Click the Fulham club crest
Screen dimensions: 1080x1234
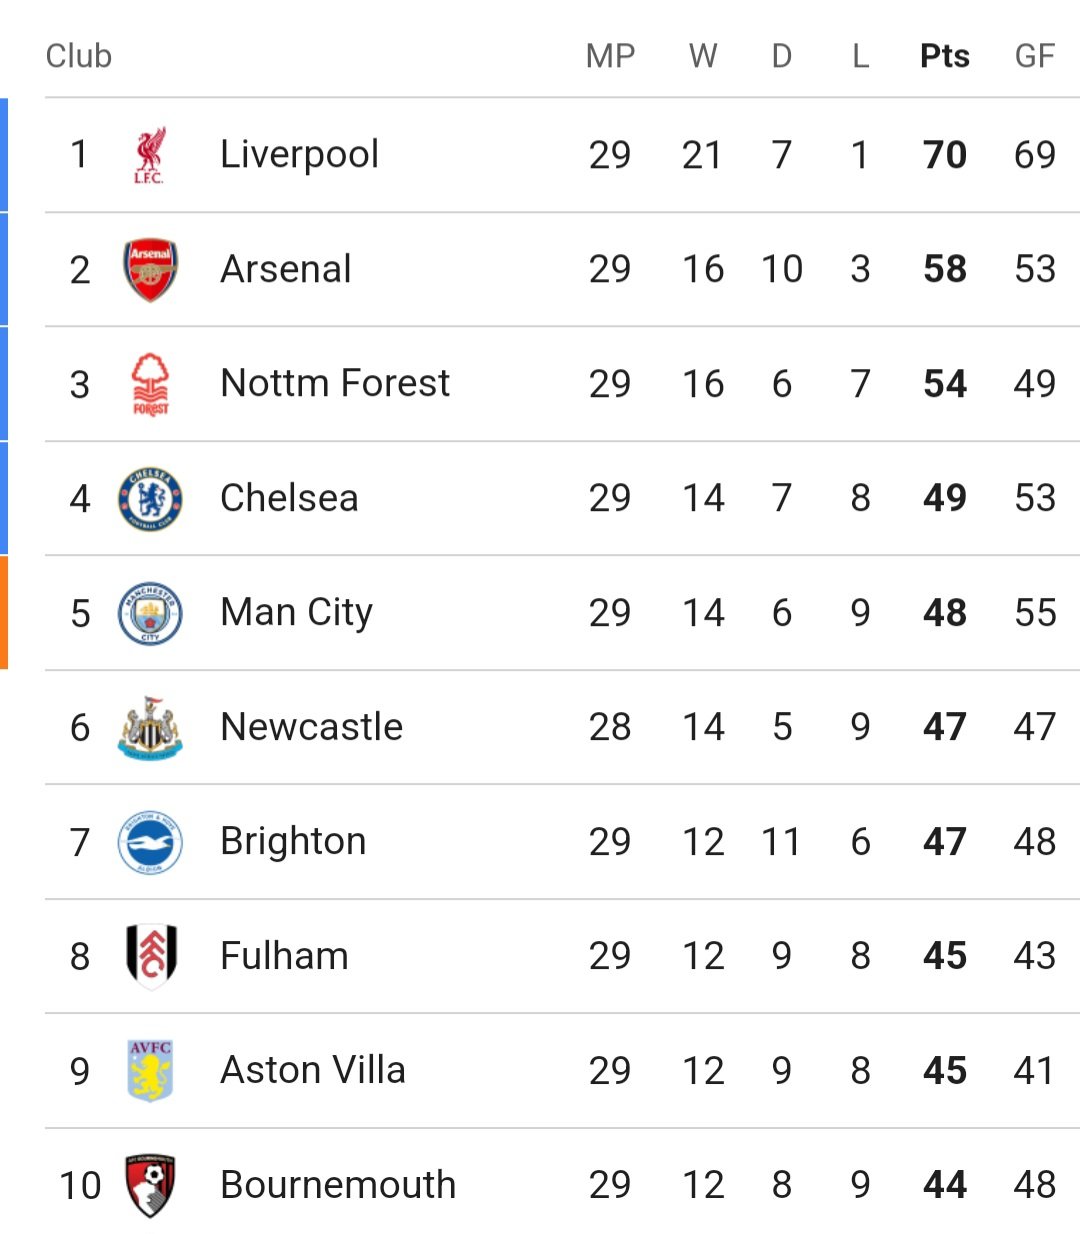tap(151, 956)
